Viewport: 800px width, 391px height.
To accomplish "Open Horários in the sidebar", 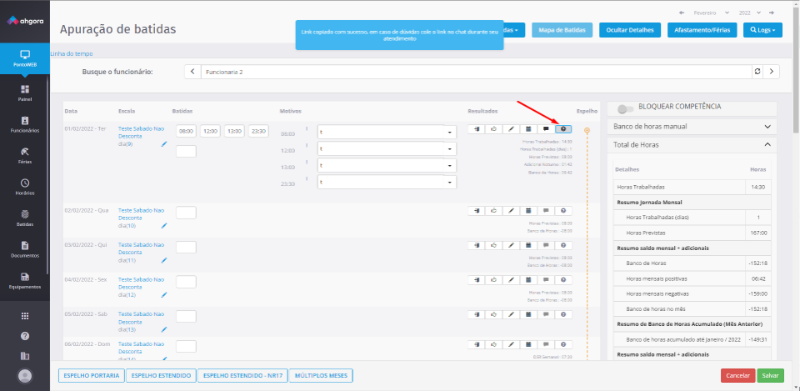I will pyautogui.click(x=25, y=187).
